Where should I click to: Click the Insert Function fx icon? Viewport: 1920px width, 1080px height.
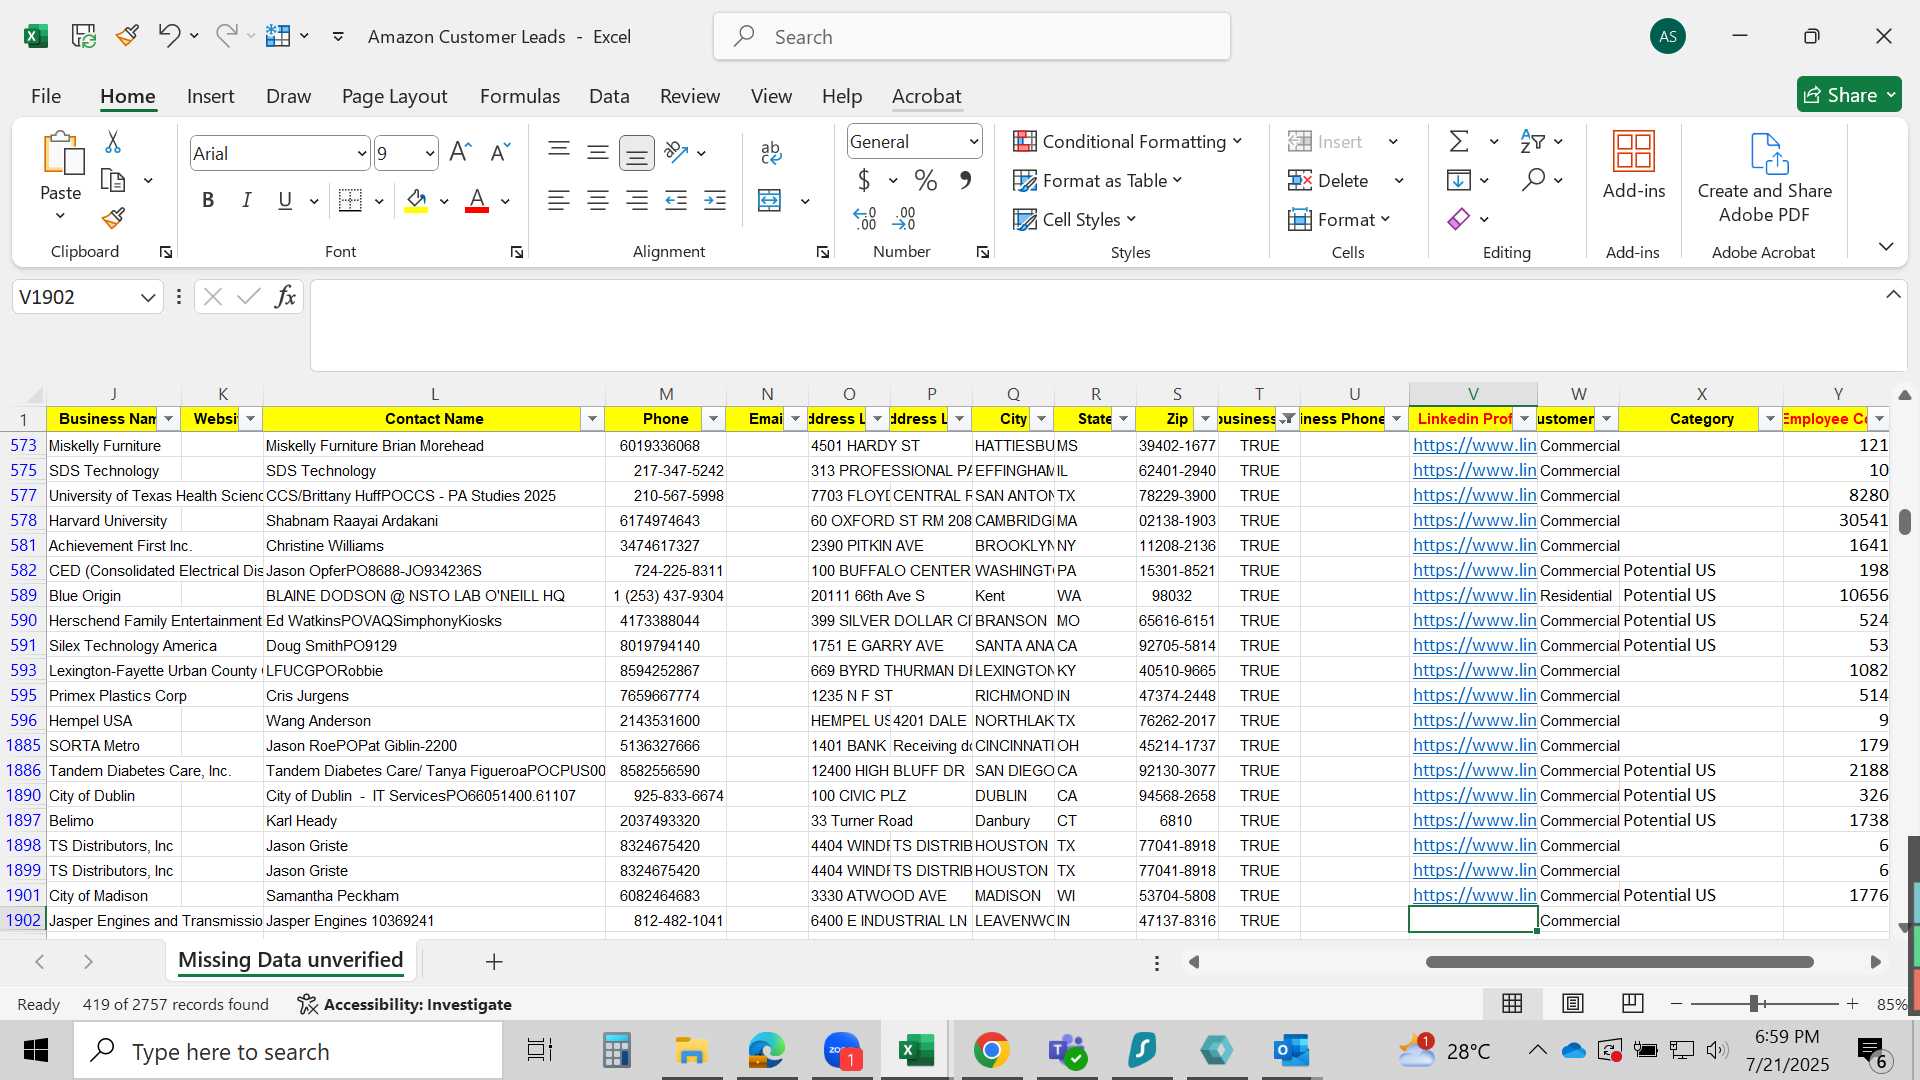(x=285, y=296)
